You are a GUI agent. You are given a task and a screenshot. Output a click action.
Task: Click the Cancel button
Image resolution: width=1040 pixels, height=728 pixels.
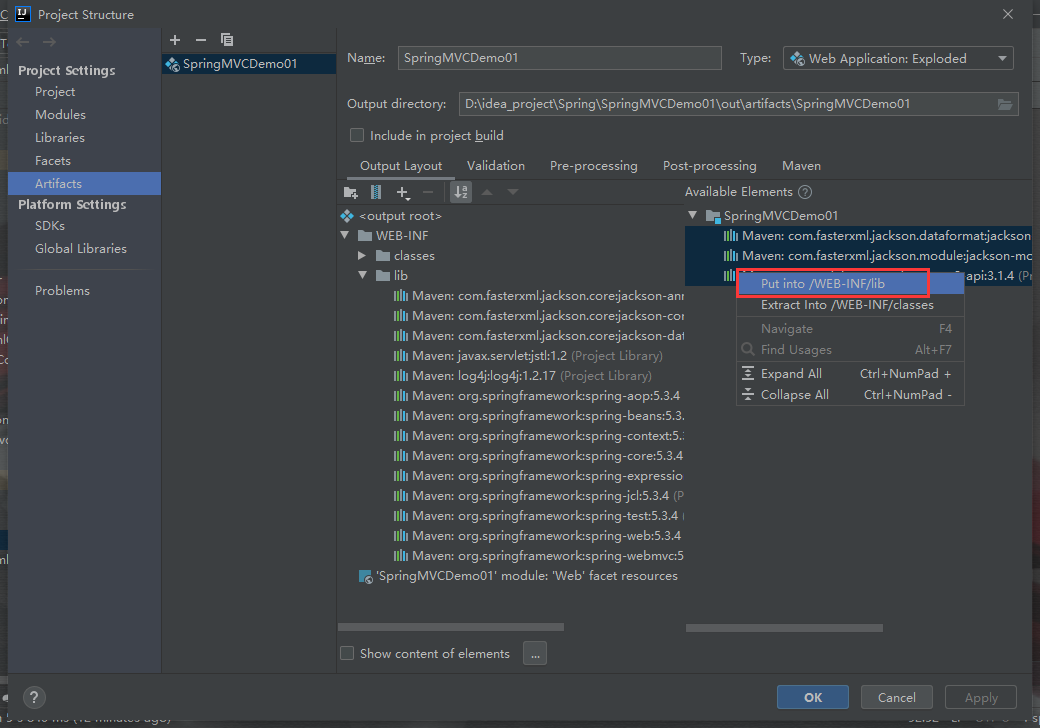[x=897, y=698]
